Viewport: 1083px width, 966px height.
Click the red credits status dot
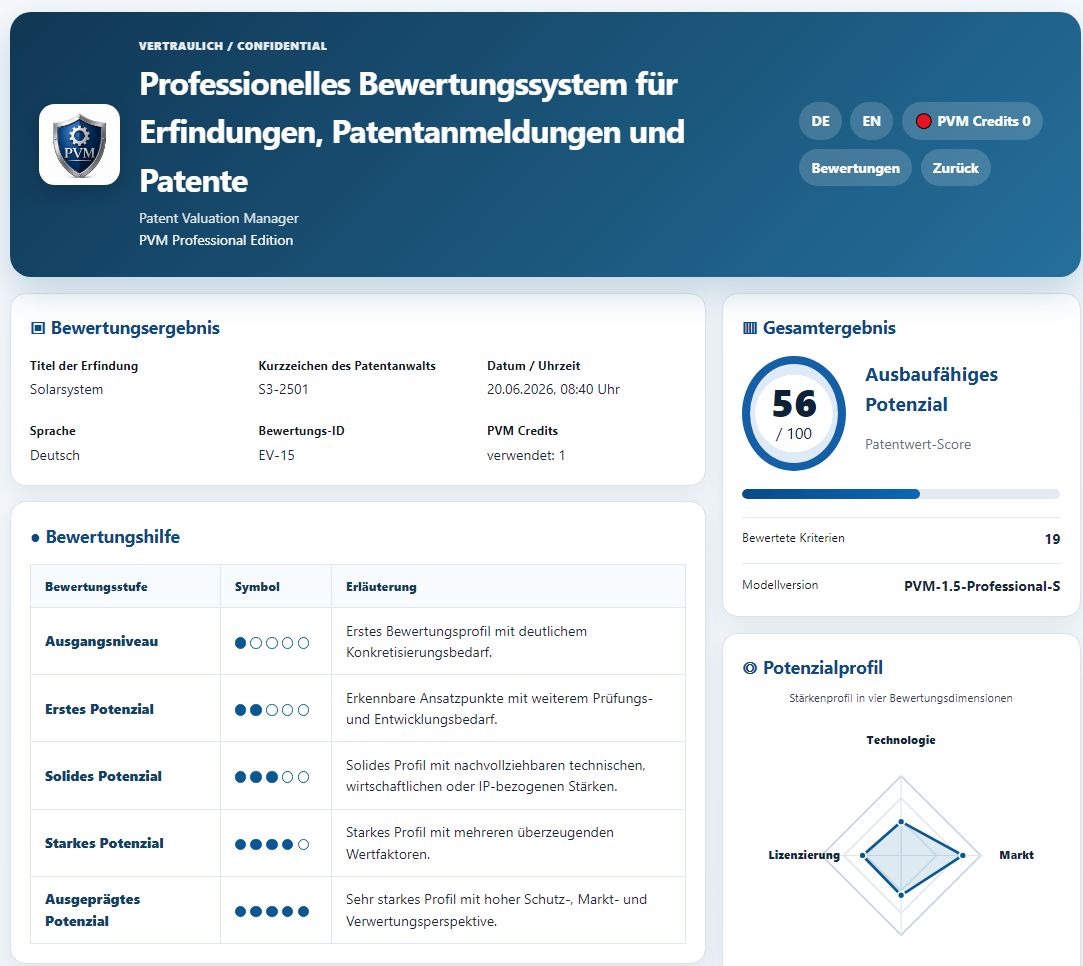tap(923, 121)
